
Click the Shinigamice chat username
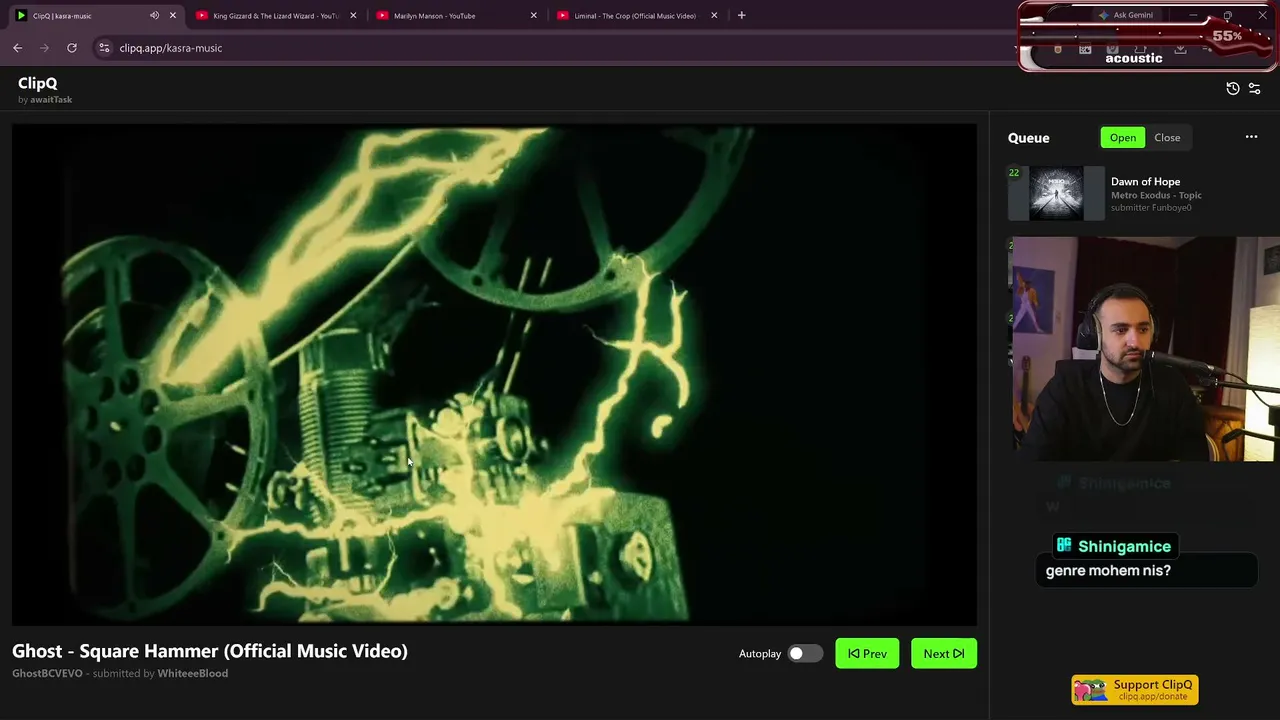point(1124,546)
